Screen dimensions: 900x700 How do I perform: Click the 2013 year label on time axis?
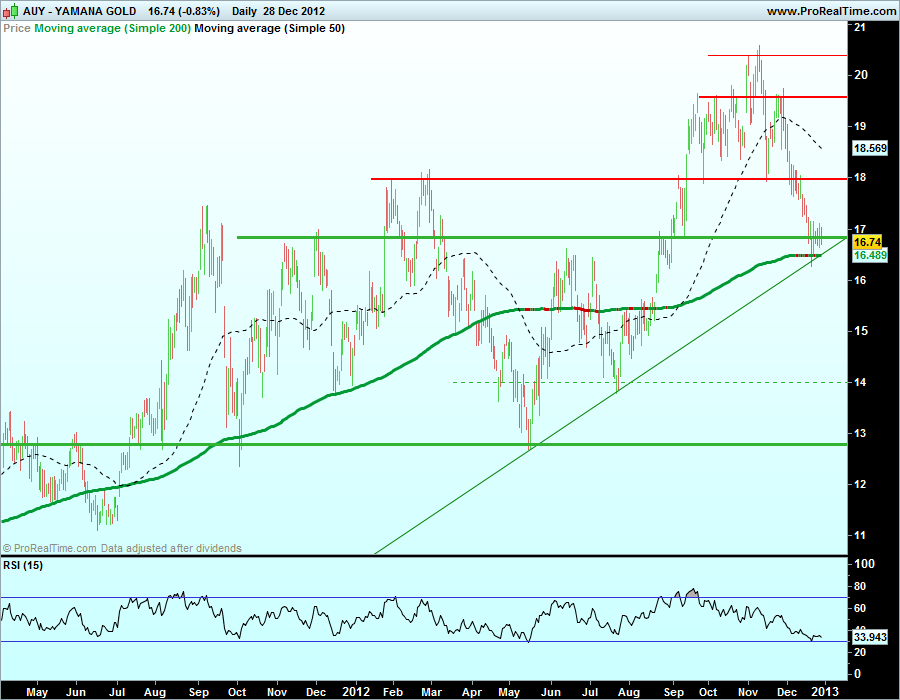tap(824, 691)
